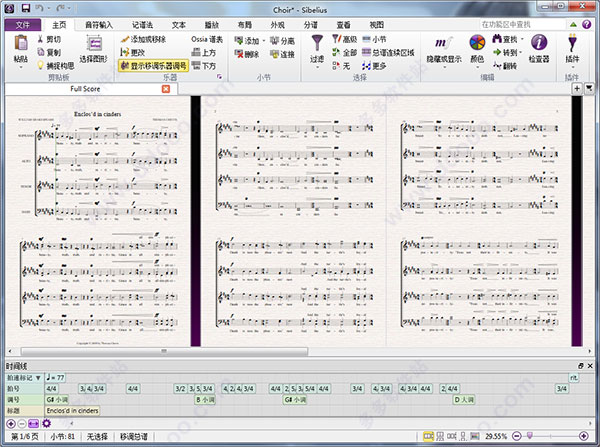Viewport: 600px width, 447px height.
Task: Click Cut (剪切) scissors icon
Action: tap(41, 39)
